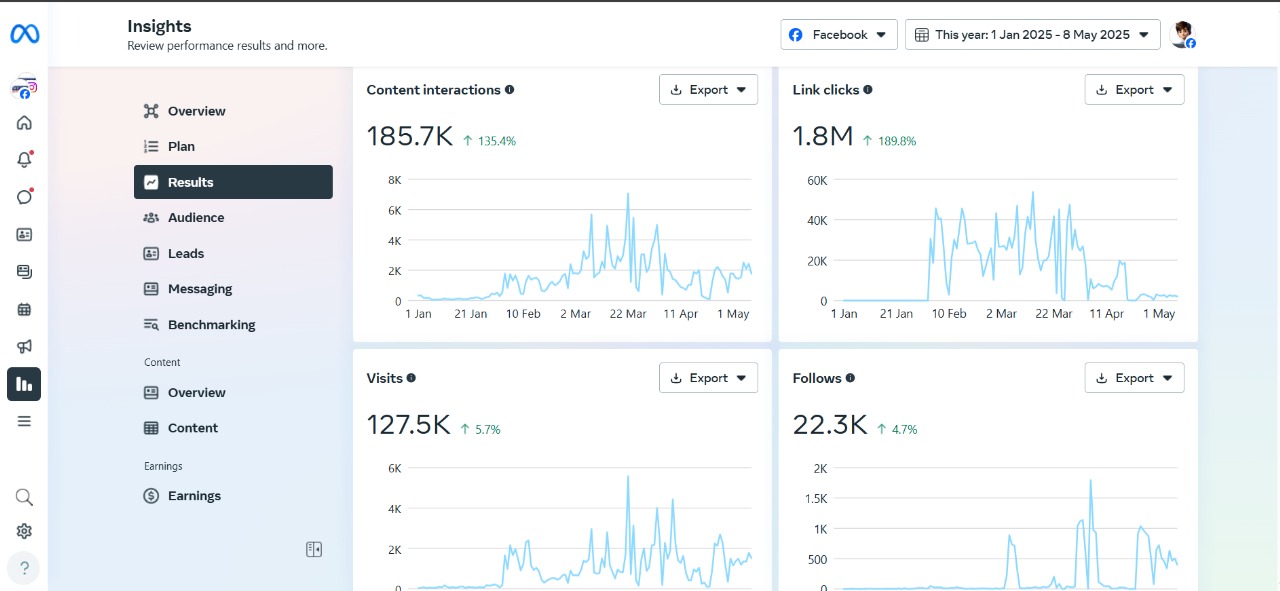Click the Meta logo
This screenshot has height=591, width=1280.
coord(24,34)
